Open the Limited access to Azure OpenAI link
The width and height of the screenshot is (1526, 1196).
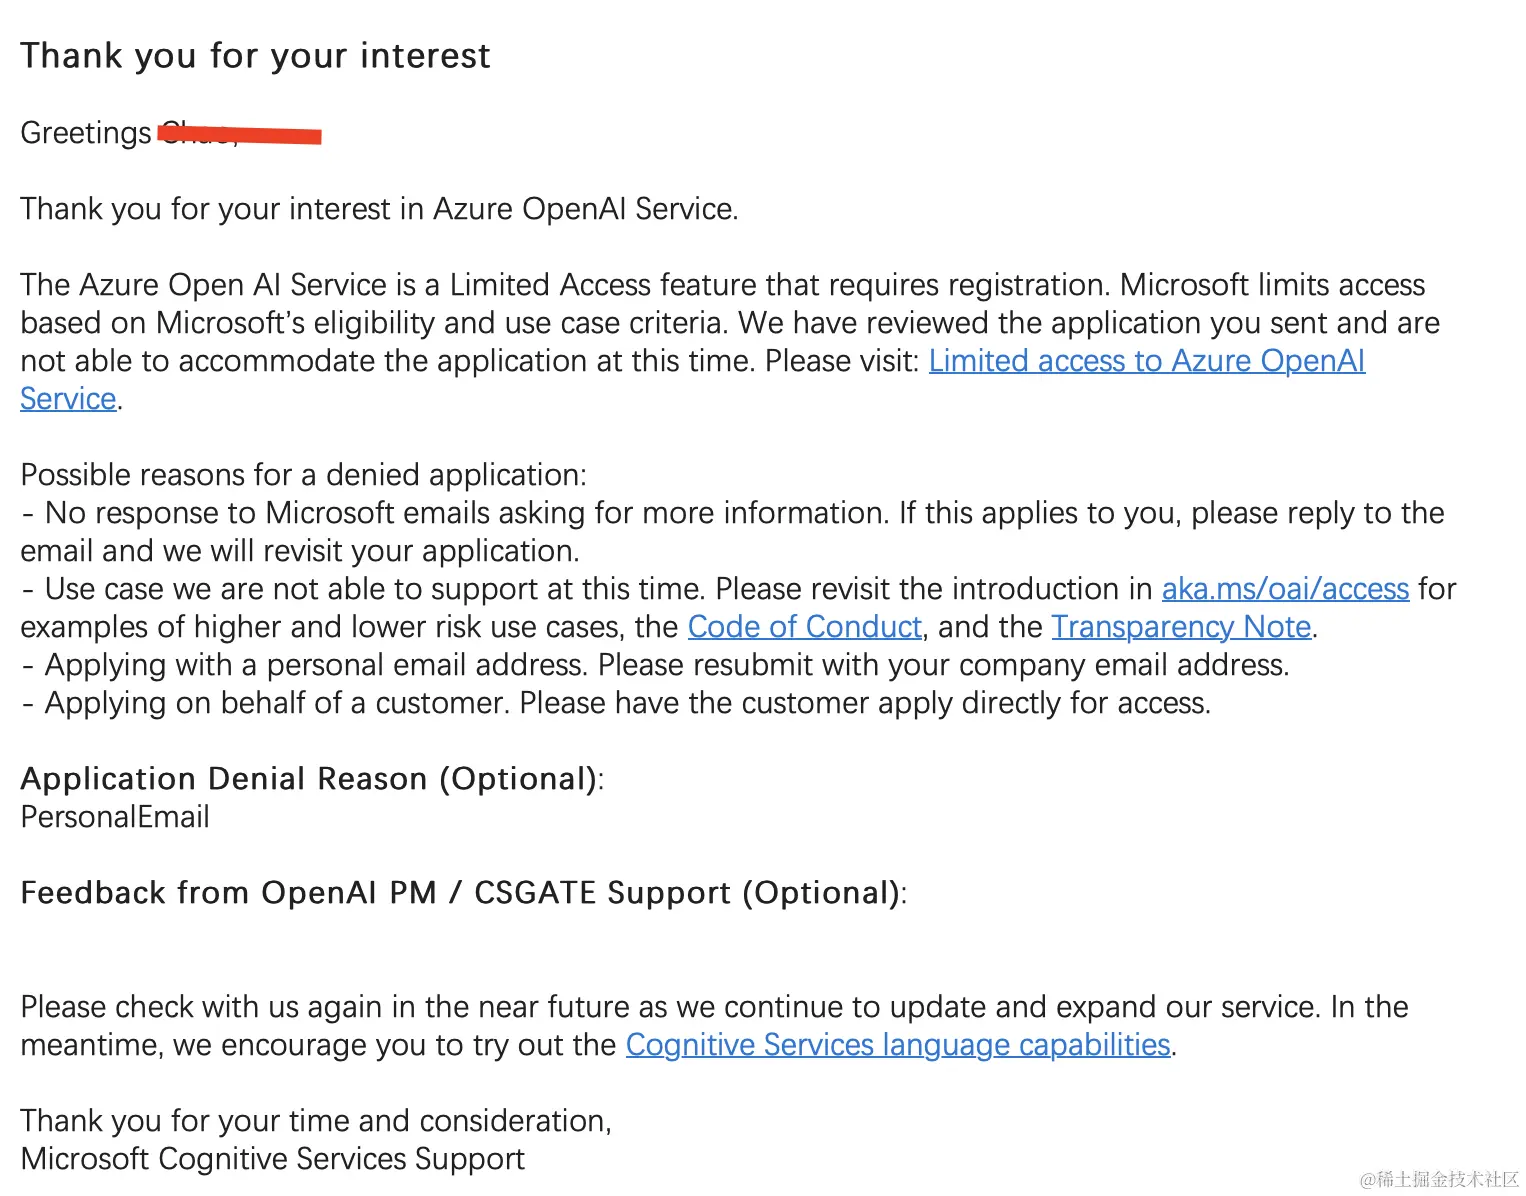(1146, 361)
